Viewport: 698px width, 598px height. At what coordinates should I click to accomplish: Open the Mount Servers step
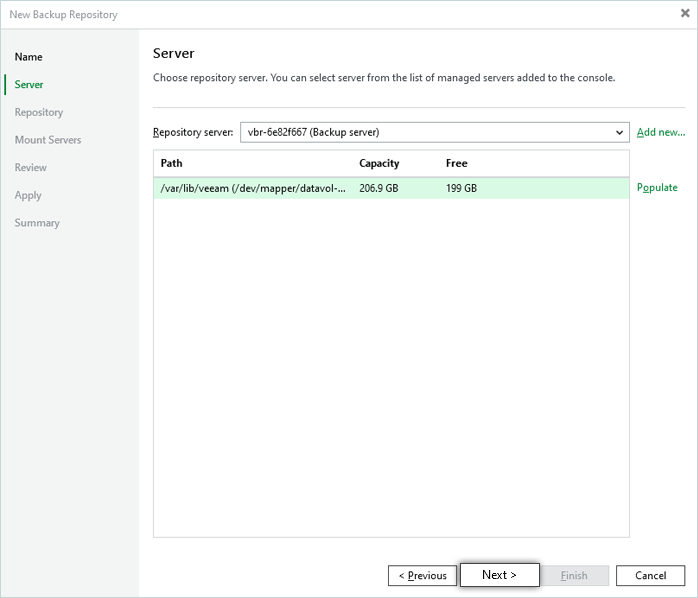[48, 140]
